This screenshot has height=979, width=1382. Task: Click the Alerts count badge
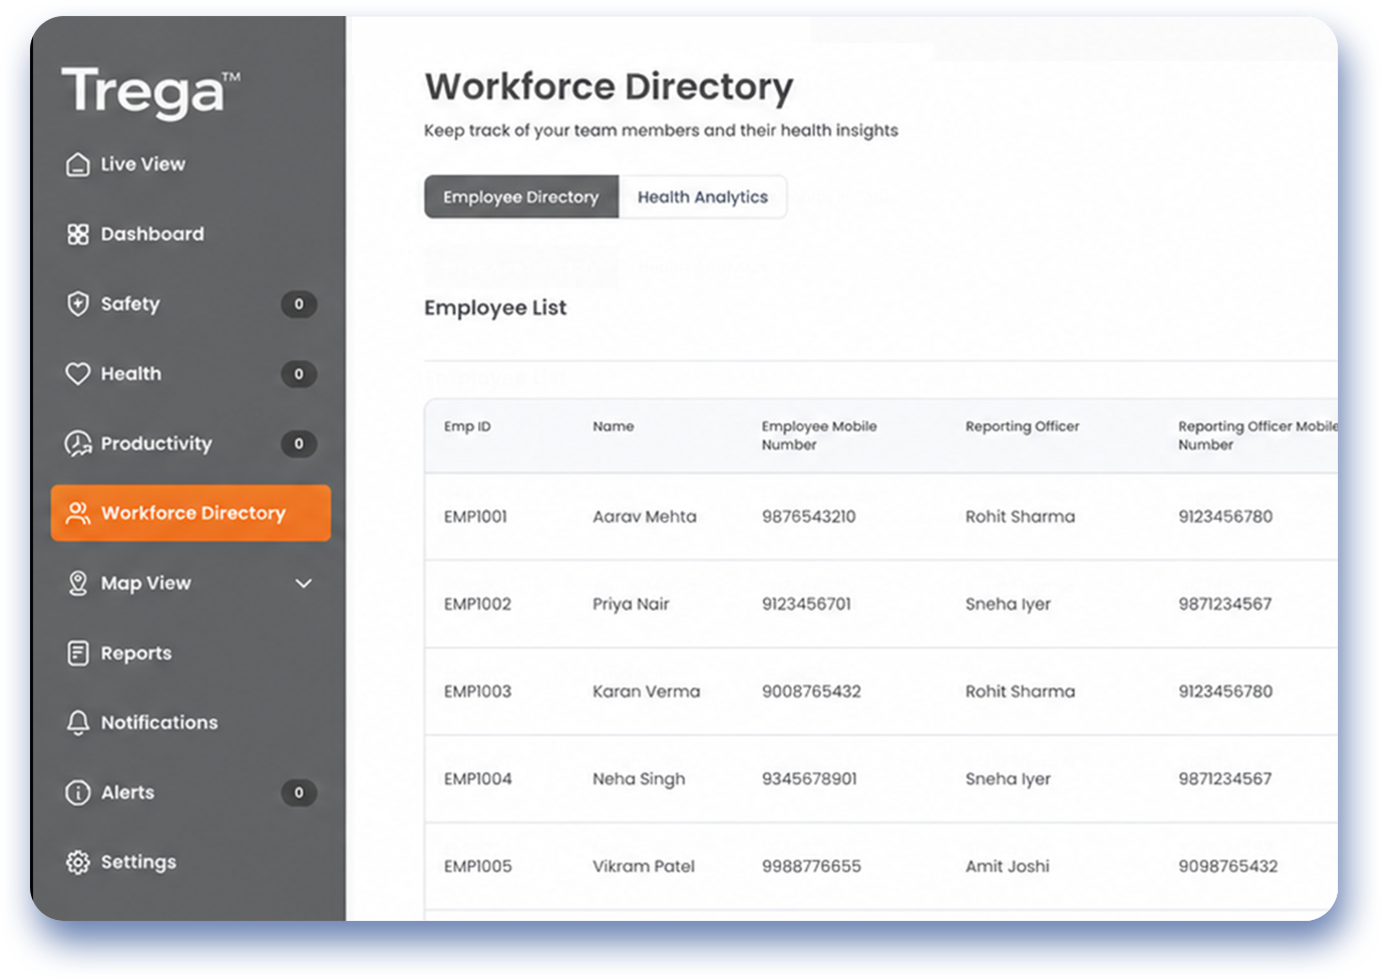(x=299, y=793)
